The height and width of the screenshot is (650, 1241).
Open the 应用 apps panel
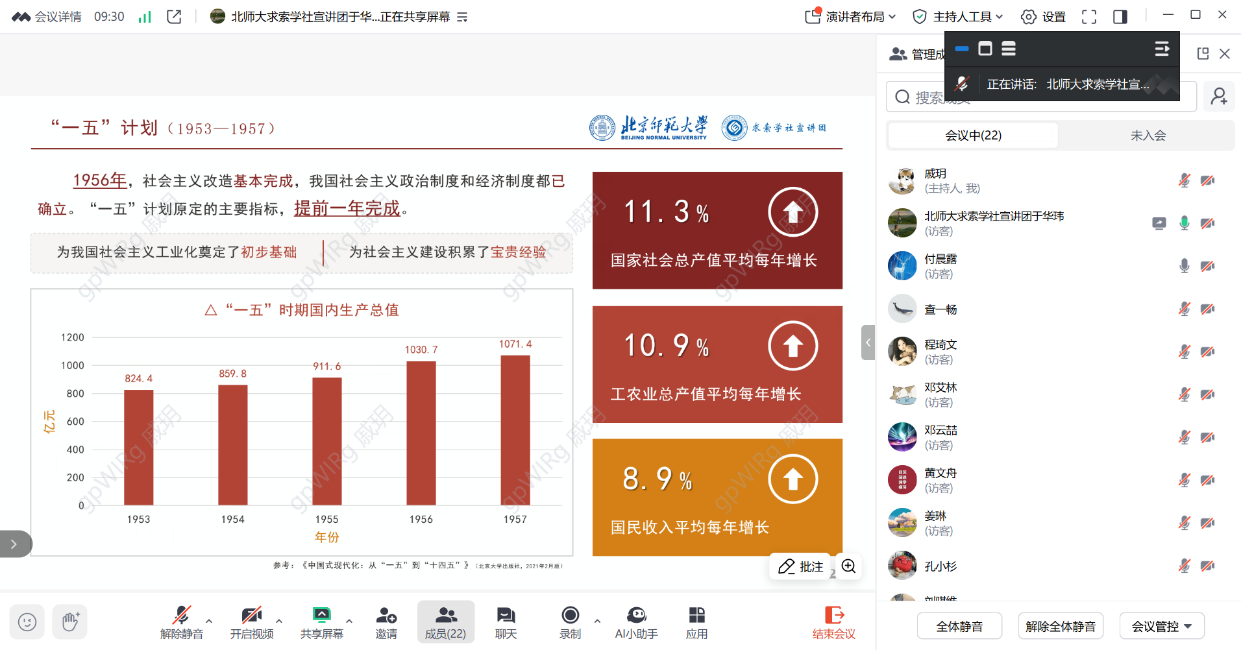[x=697, y=622]
